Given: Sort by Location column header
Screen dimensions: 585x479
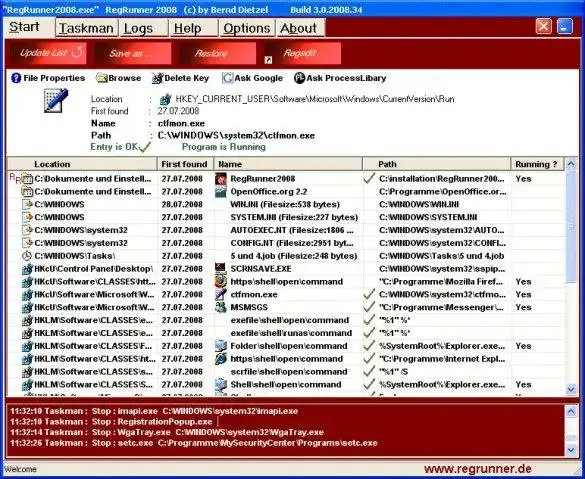Looking at the screenshot, I should click(82, 164).
